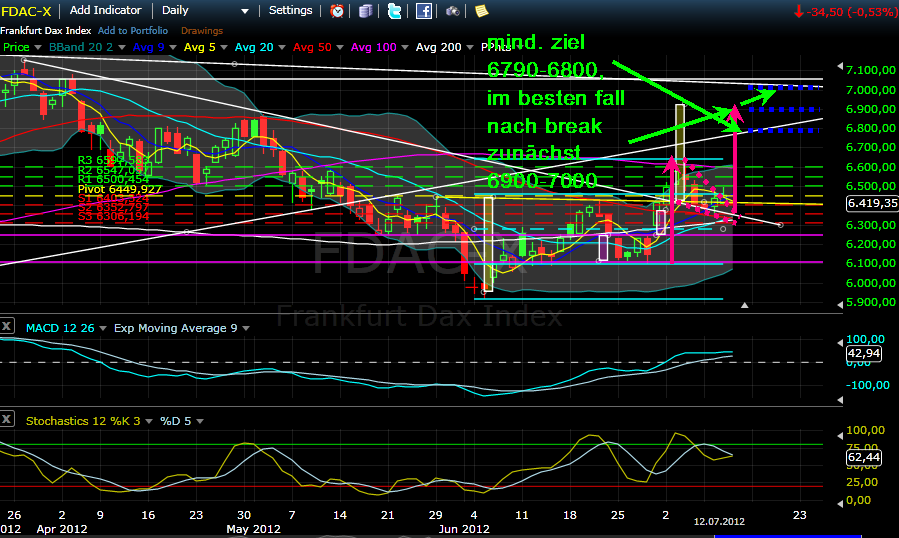899x538 pixels.
Task: Click the R3 pivot level label
Action: tap(112, 160)
